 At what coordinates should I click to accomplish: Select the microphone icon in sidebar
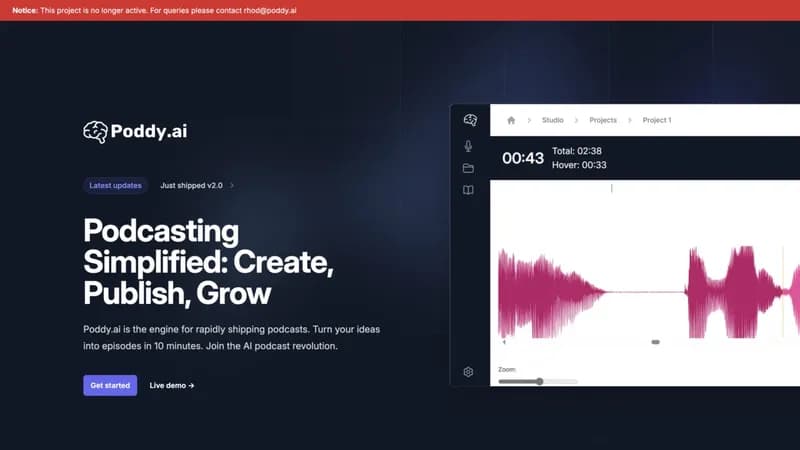tap(468, 146)
